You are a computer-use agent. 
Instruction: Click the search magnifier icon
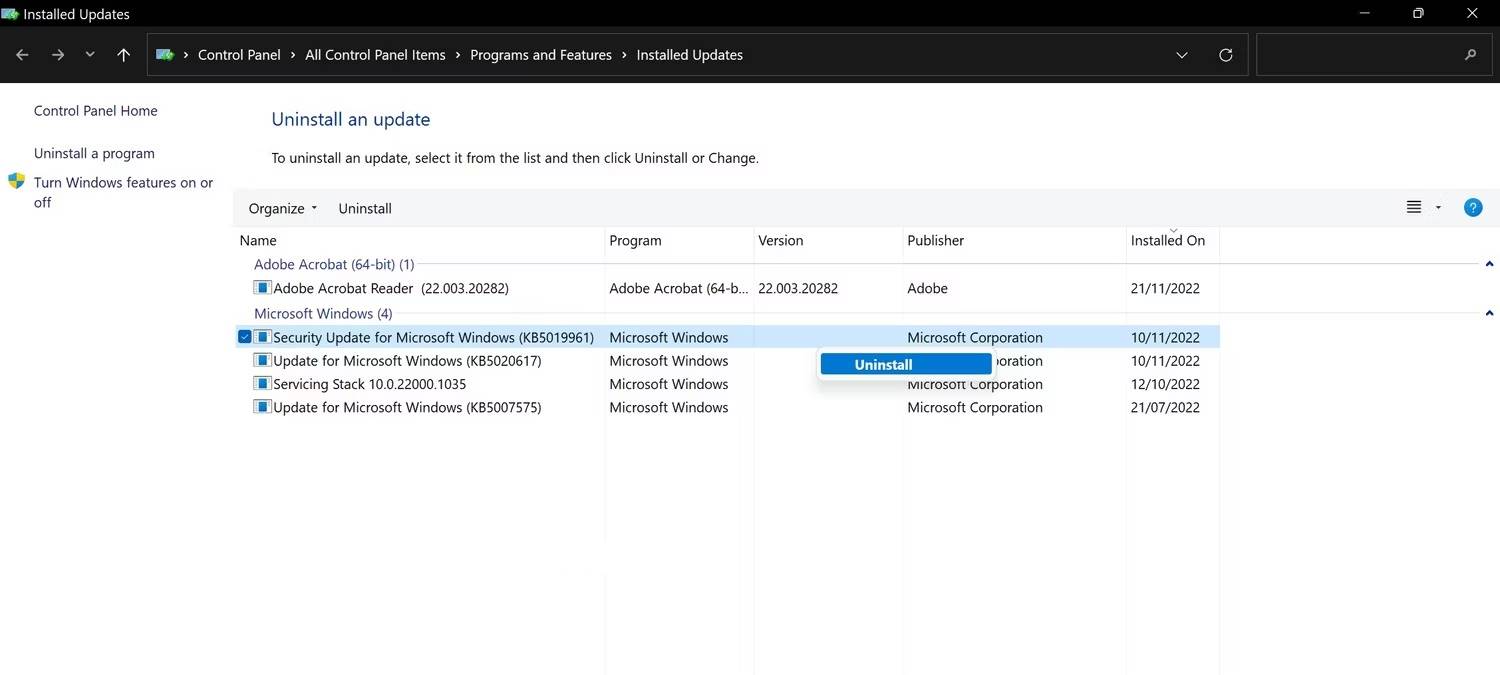pyautogui.click(x=1470, y=55)
